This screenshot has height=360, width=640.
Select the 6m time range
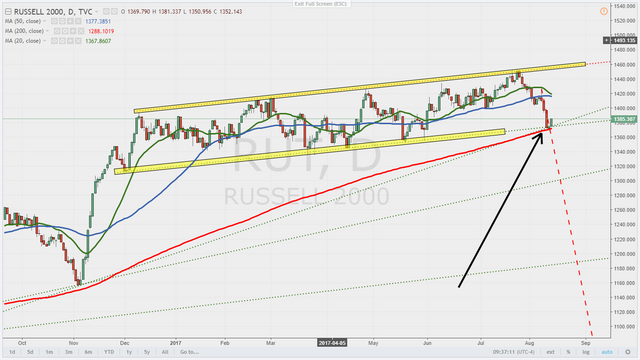click(x=88, y=352)
